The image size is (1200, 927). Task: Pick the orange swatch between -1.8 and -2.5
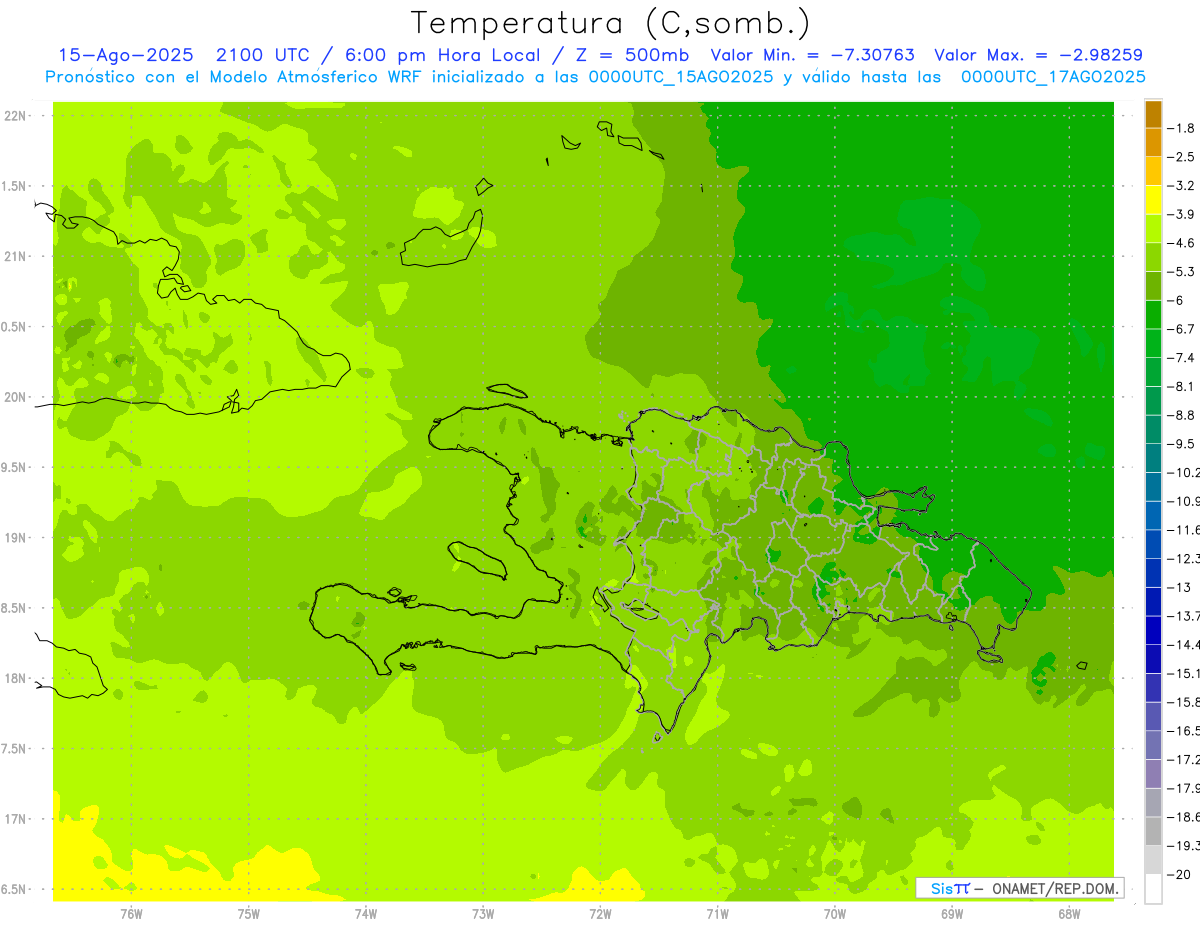pos(1153,143)
